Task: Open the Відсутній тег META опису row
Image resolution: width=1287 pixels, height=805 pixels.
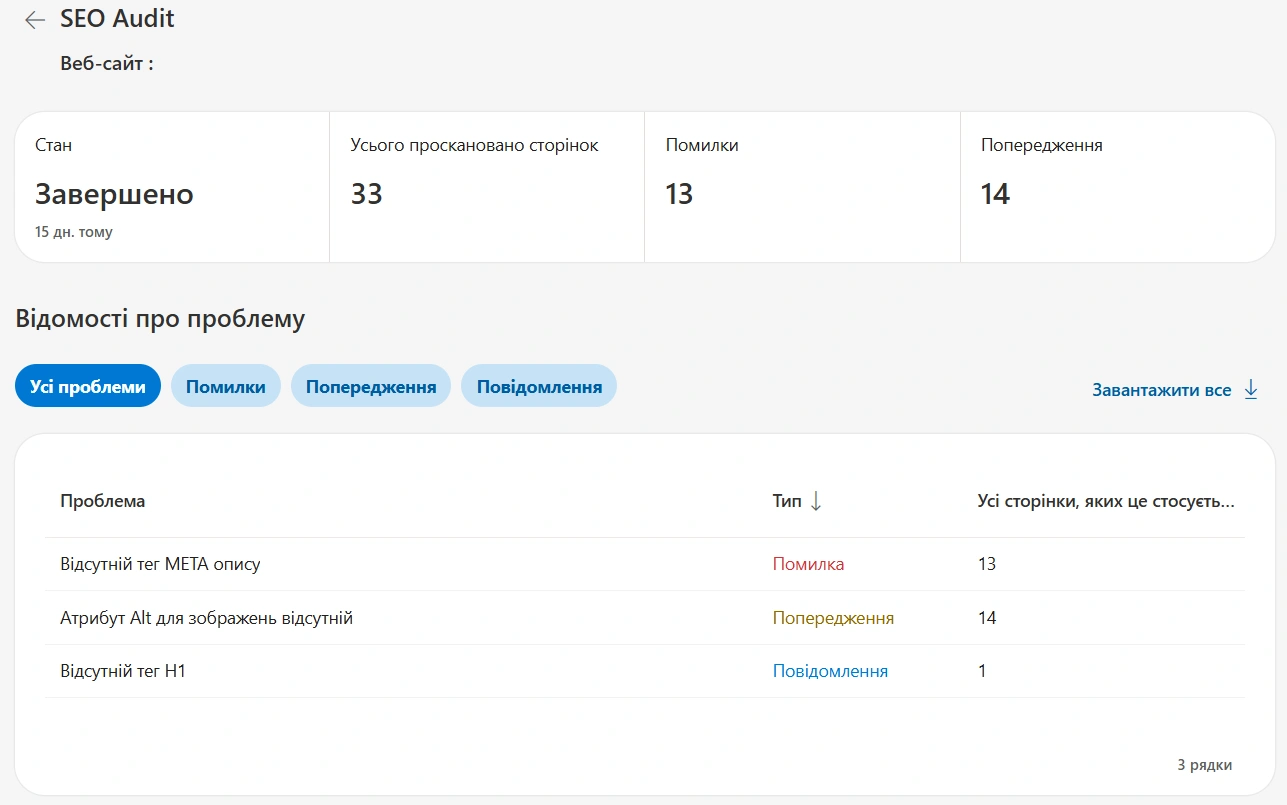Action: pyautogui.click(x=645, y=564)
